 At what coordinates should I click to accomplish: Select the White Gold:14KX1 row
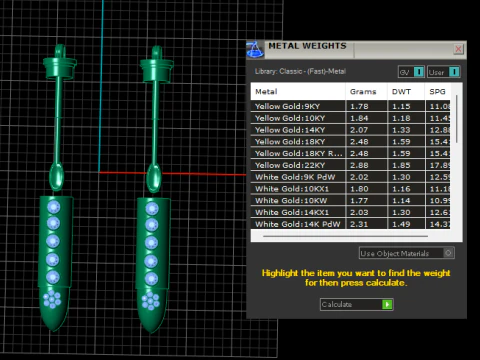[x=350, y=212]
